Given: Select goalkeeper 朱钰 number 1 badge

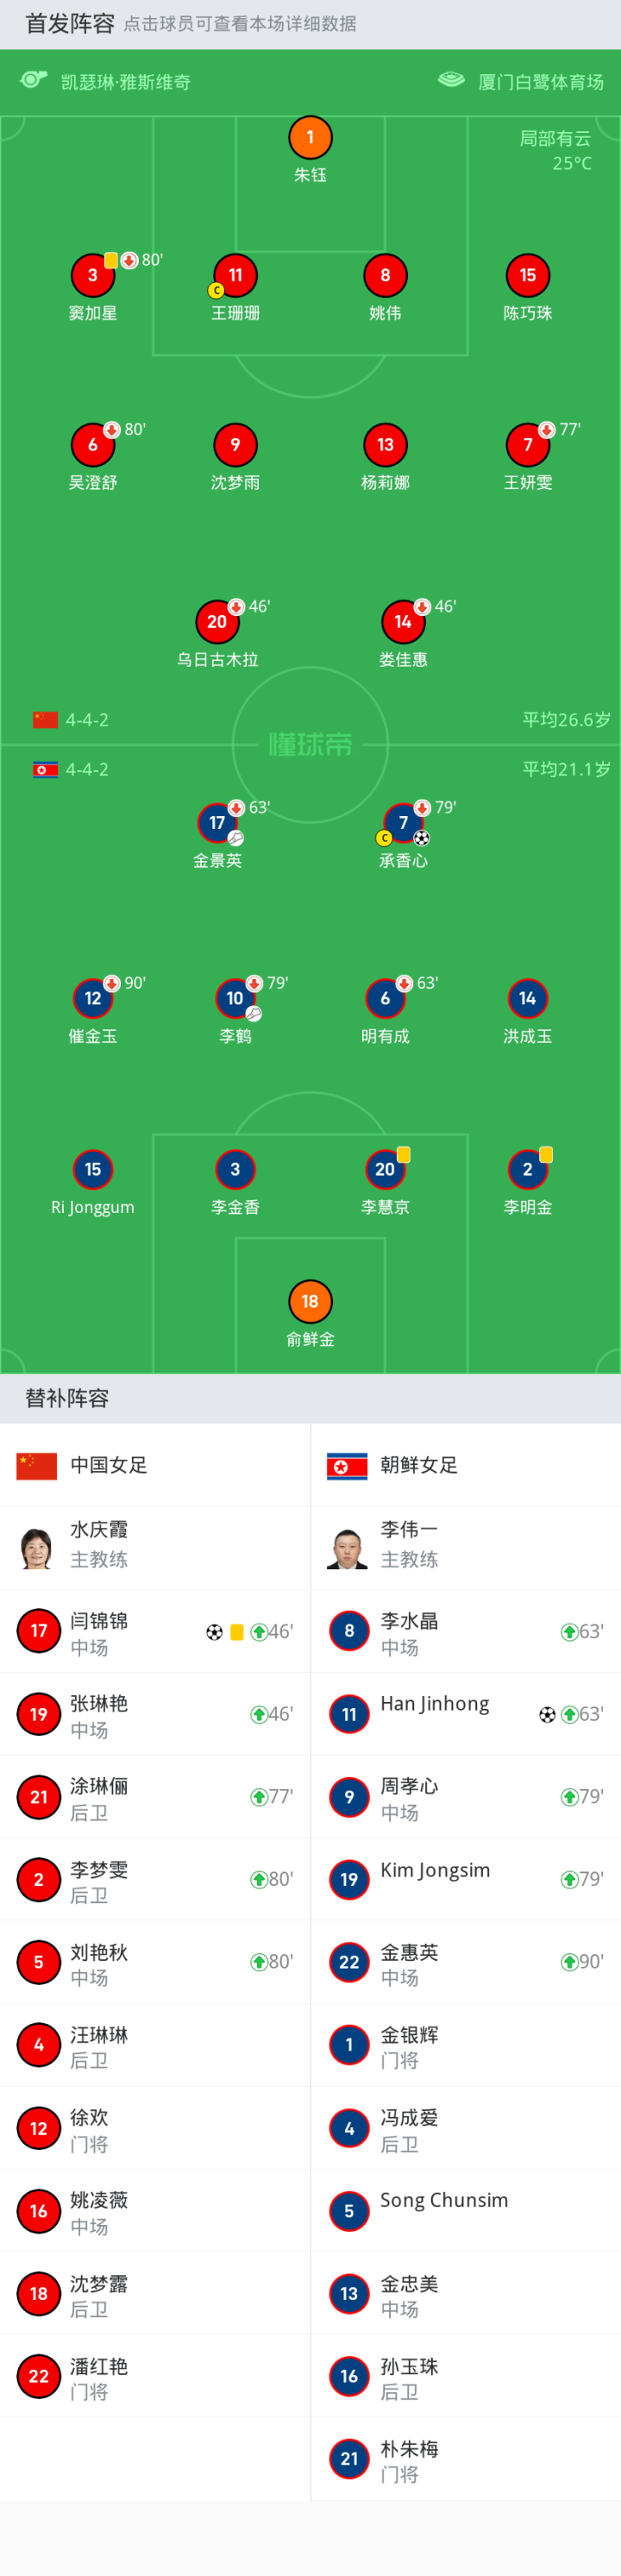Looking at the screenshot, I should click(310, 138).
